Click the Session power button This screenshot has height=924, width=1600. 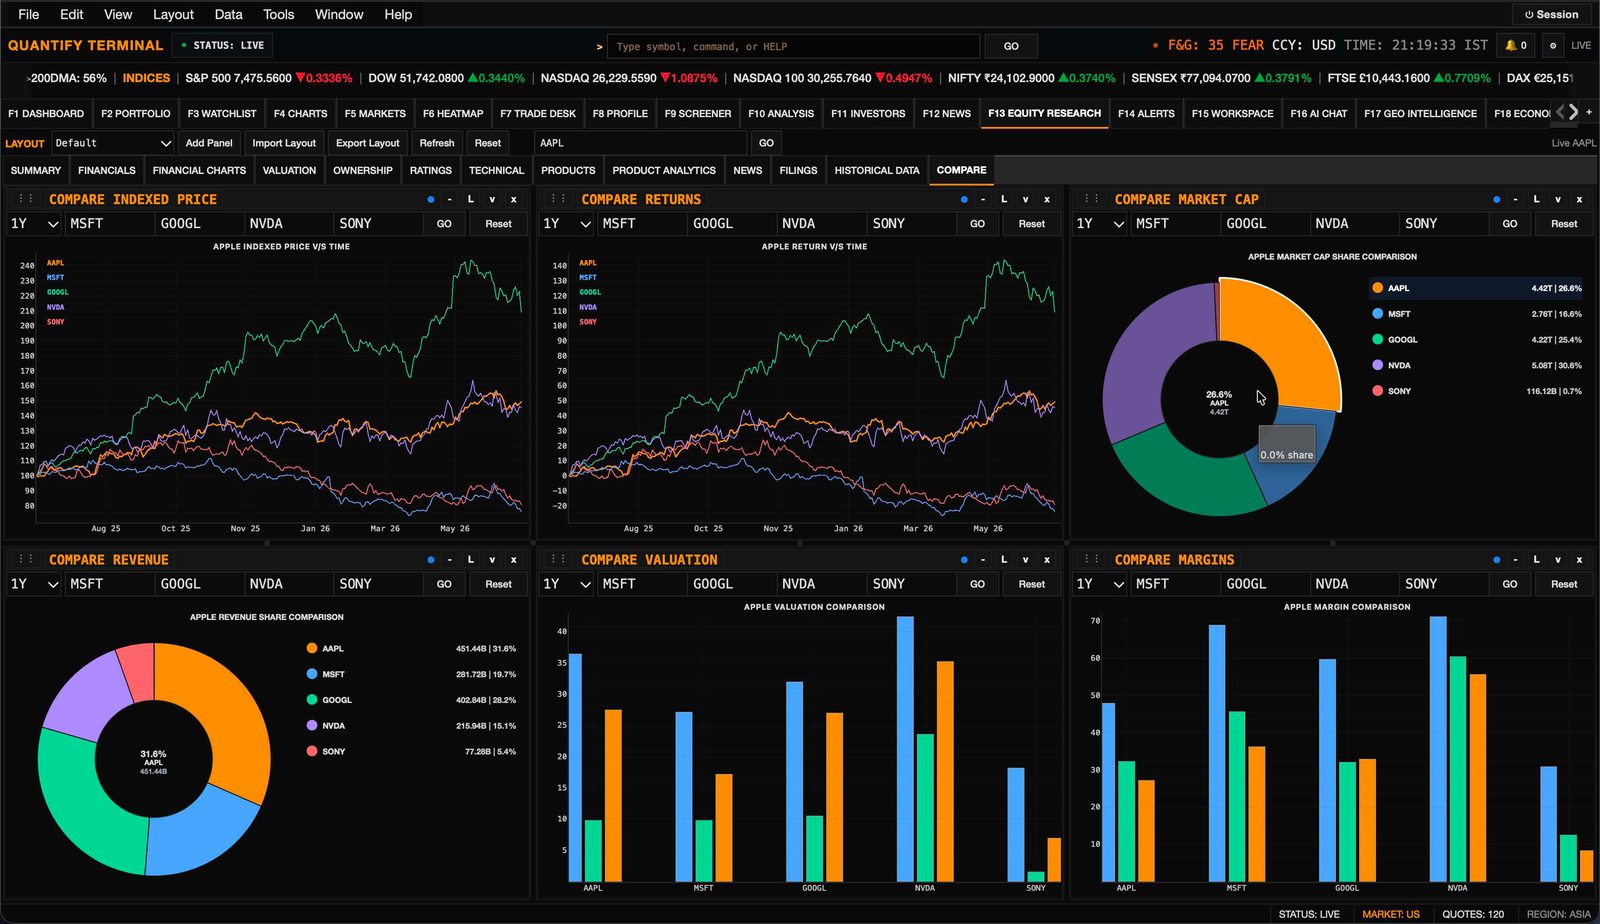pos(1551,14)
